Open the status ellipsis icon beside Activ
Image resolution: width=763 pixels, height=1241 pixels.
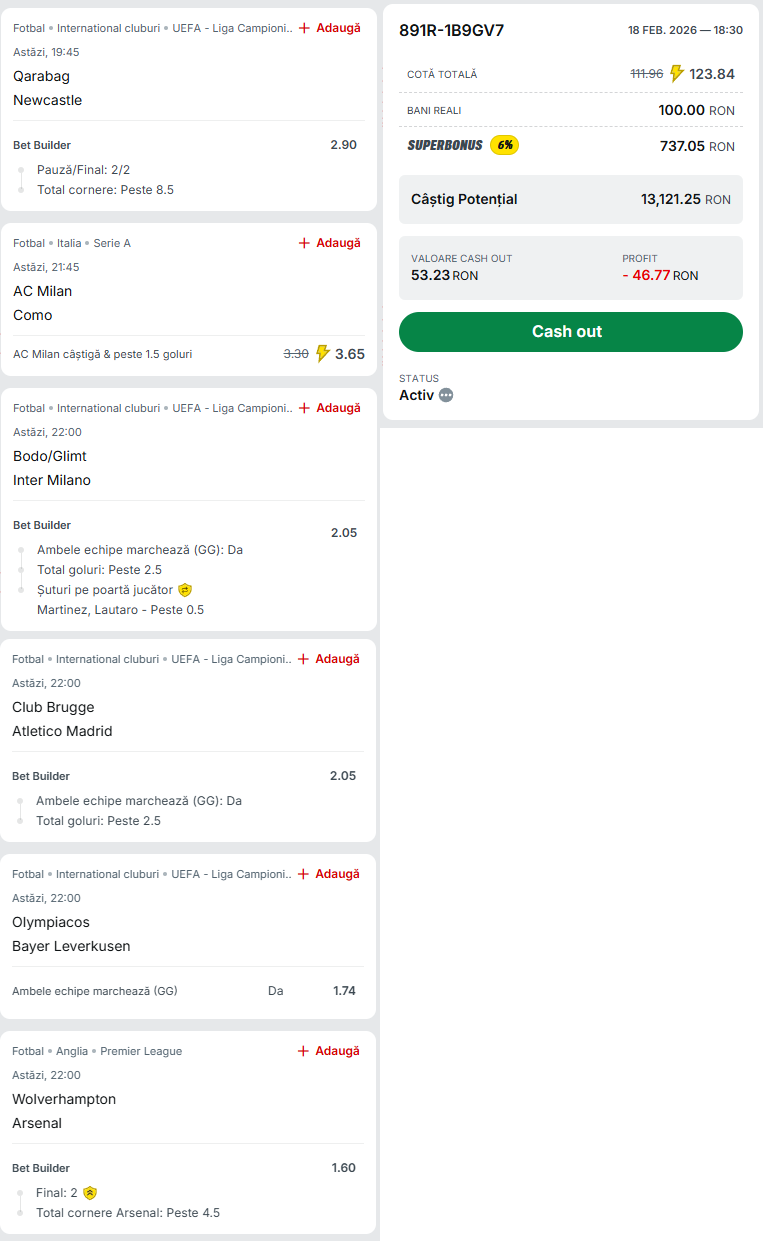pos(446,395)
